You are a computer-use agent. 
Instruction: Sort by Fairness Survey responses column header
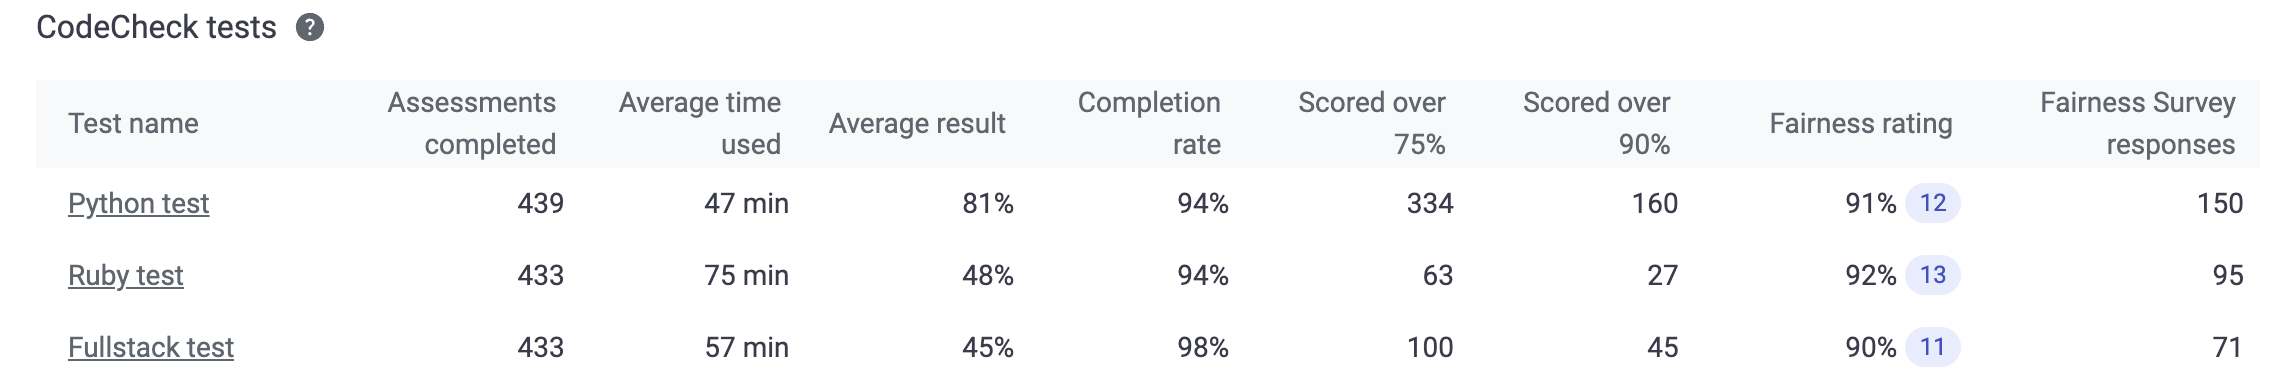tap(2138, 124)
